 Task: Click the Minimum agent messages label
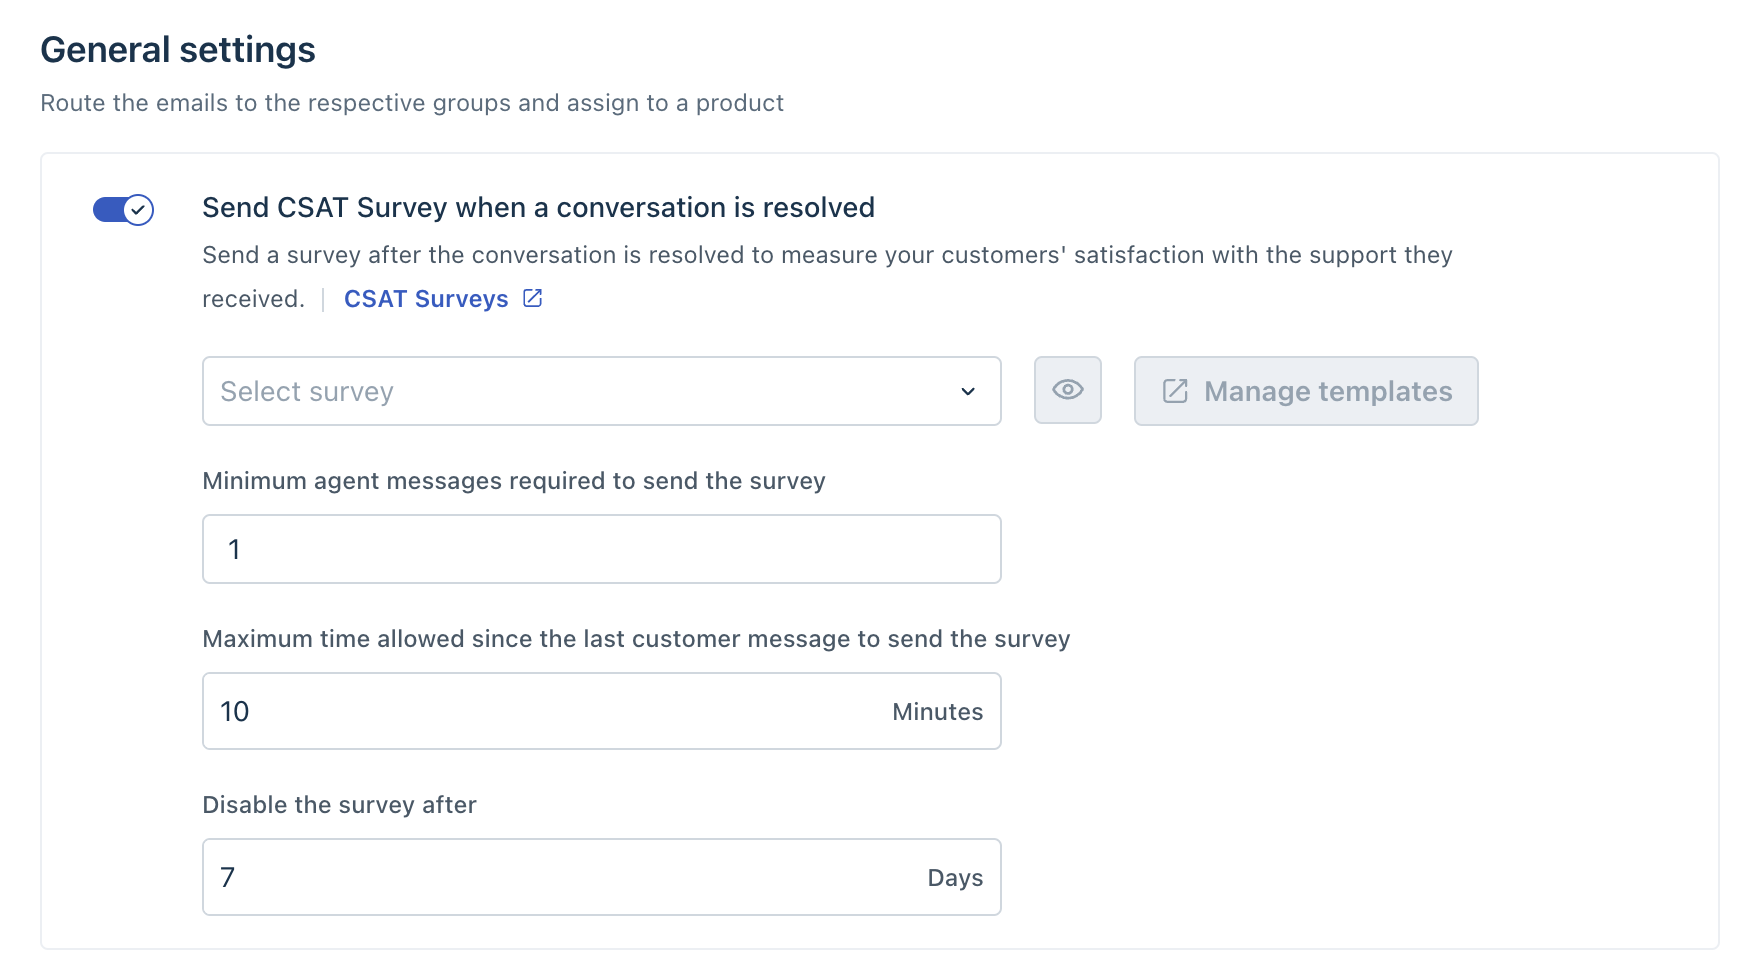[513, 481]
